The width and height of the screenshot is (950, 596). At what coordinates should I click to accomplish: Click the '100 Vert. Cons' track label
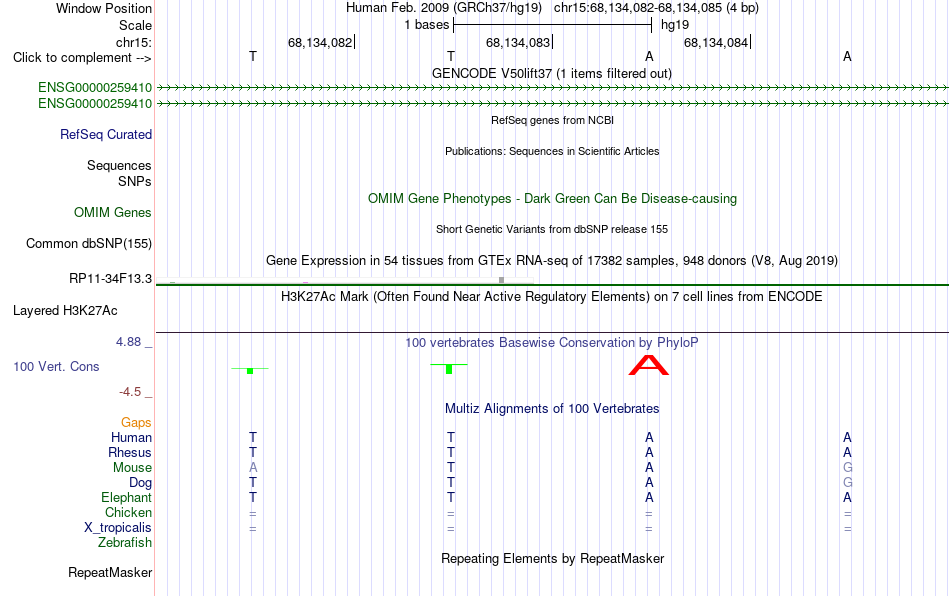pos(56,366)
